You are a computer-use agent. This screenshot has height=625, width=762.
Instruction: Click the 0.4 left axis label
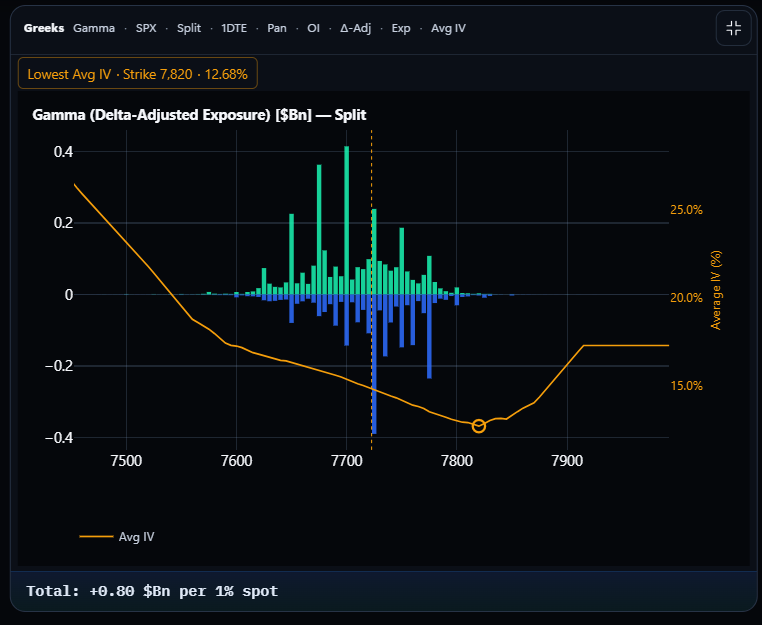point(63,152)
